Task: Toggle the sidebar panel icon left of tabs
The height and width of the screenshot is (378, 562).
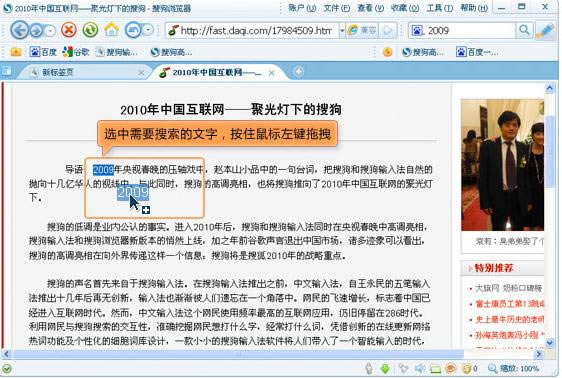Action: tap(6, 71)
